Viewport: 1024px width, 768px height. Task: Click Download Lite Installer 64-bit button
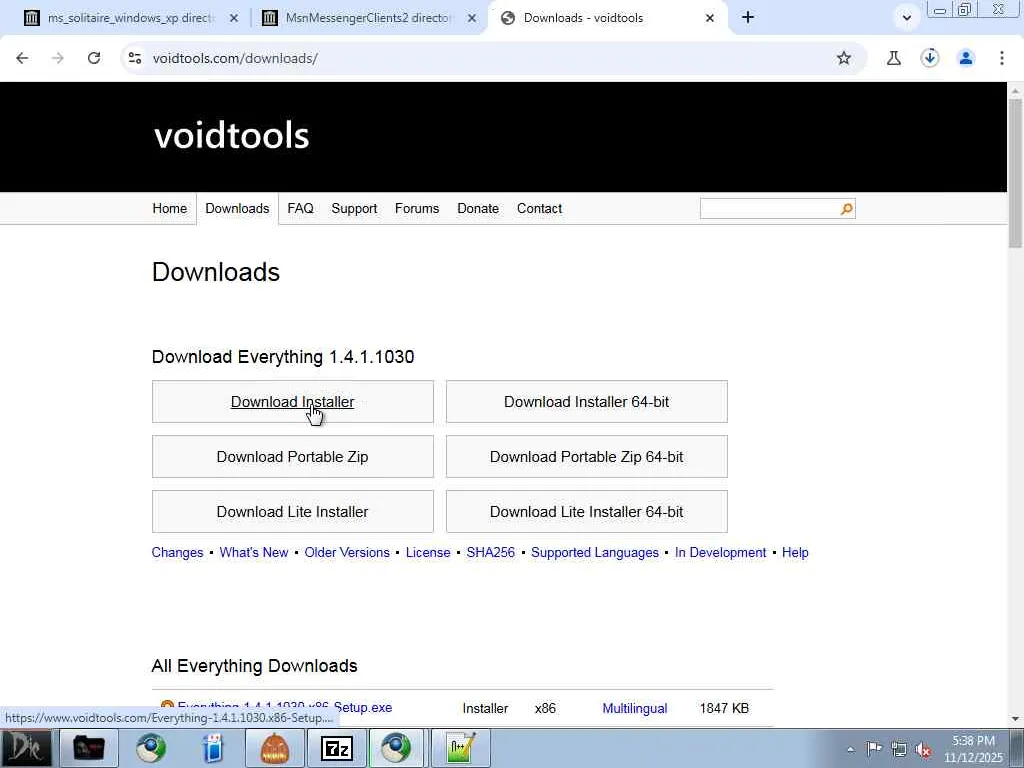(586, 511)
